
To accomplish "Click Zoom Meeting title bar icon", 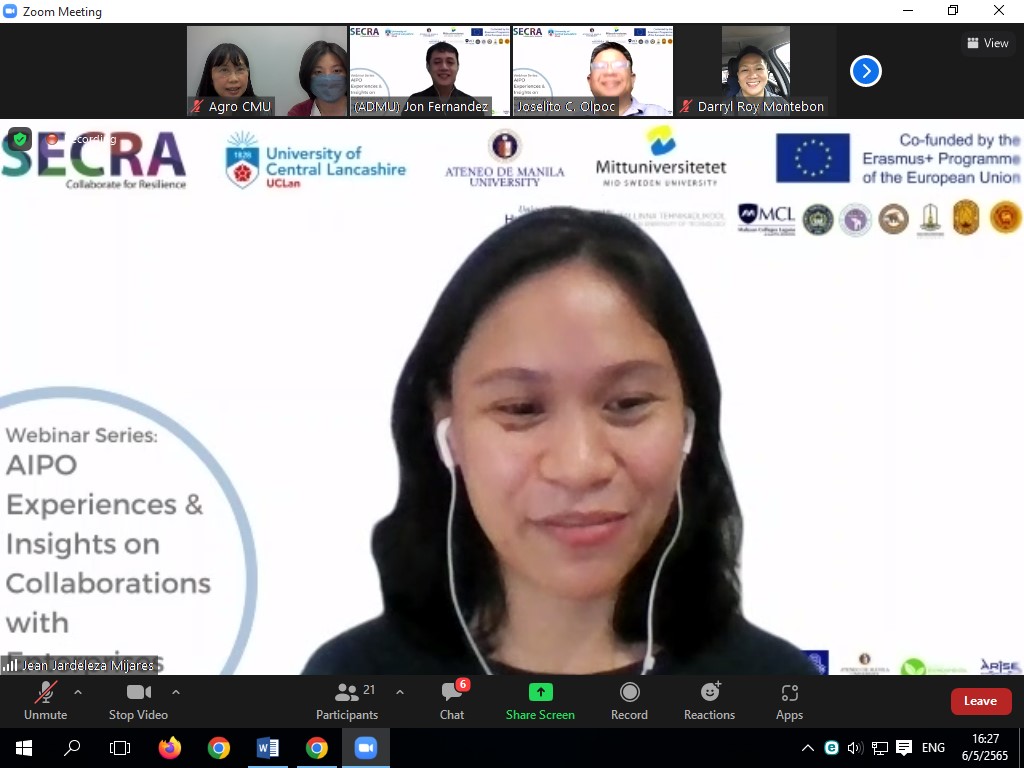I will click(10, 11).
